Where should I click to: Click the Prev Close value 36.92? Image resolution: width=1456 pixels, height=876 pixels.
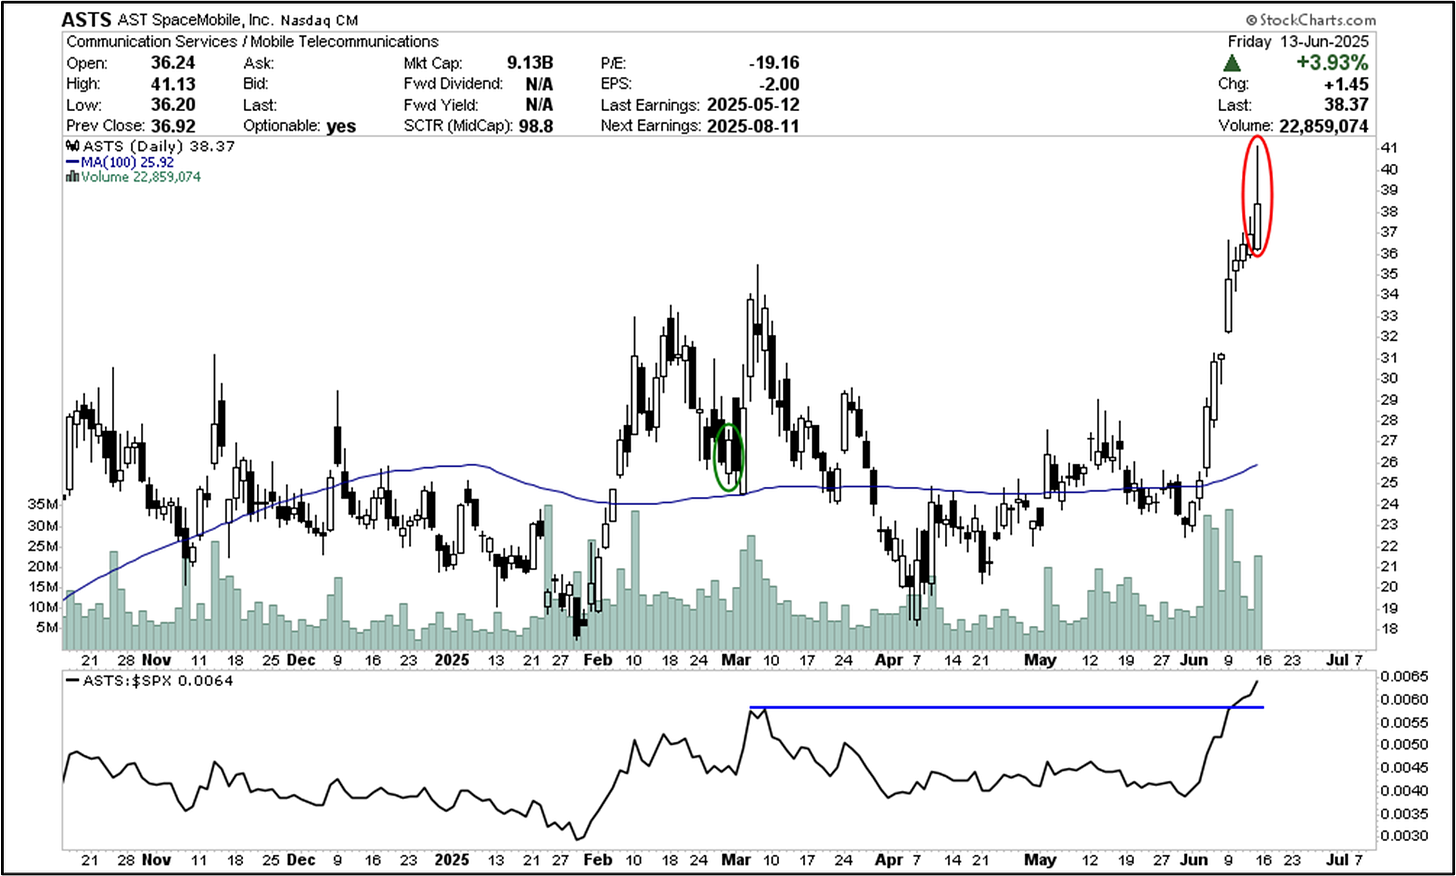(173, 126)
